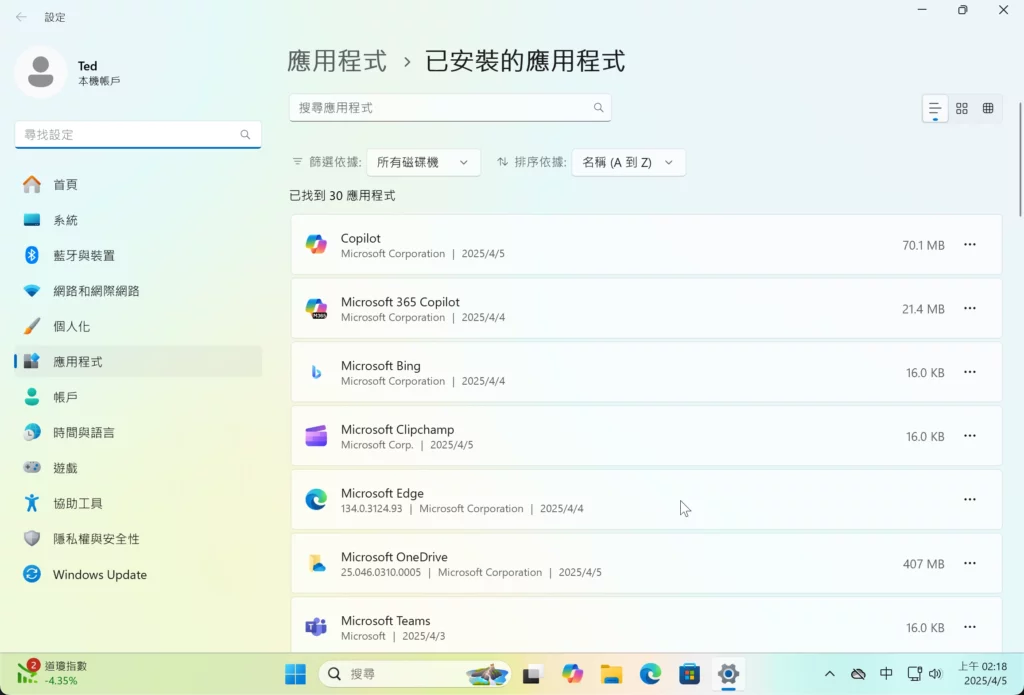1024x695 pixels.
Task: Select the tile view layout icon
Action: point(962,108)
